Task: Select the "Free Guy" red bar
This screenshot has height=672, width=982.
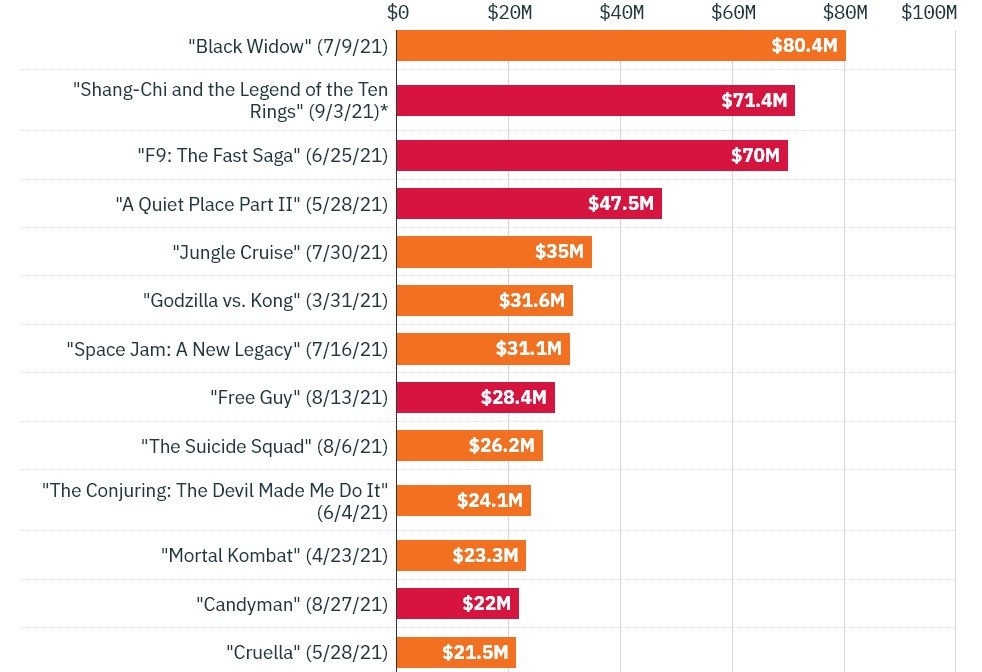Action: pyautogui.click(x=475, y=397)
